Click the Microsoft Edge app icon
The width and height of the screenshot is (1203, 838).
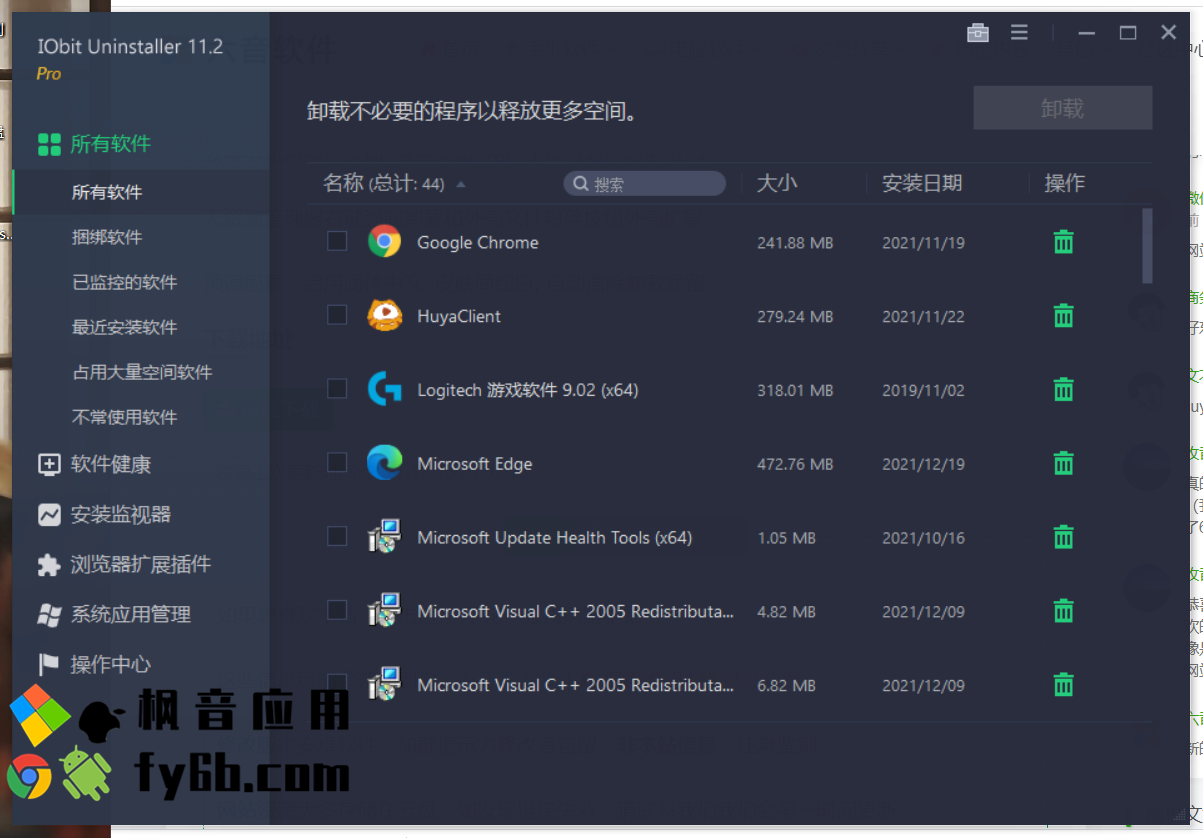click(x=384, y=464)
